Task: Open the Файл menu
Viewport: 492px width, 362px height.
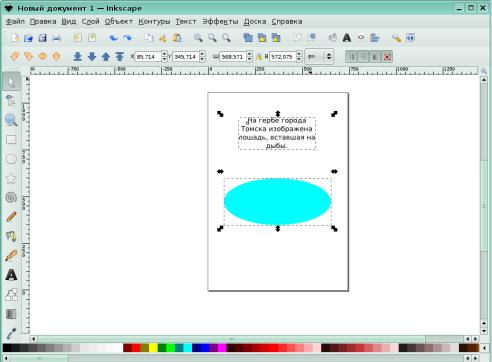Action: 15,22
